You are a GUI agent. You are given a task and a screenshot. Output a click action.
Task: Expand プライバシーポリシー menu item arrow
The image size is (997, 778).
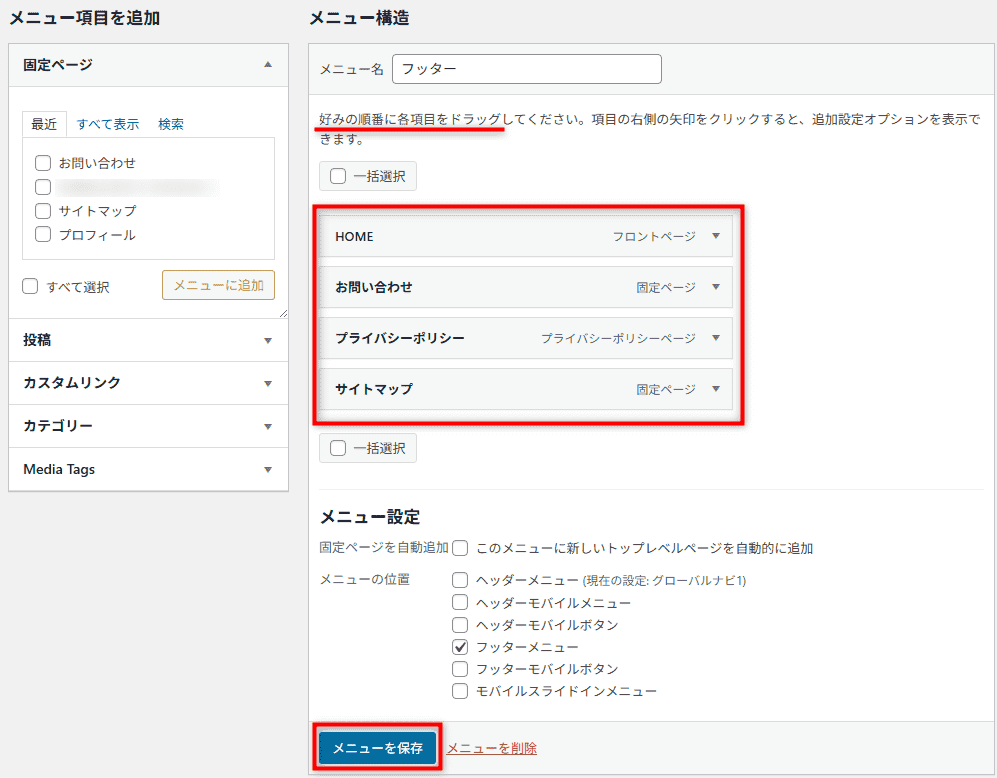(715, 338)
